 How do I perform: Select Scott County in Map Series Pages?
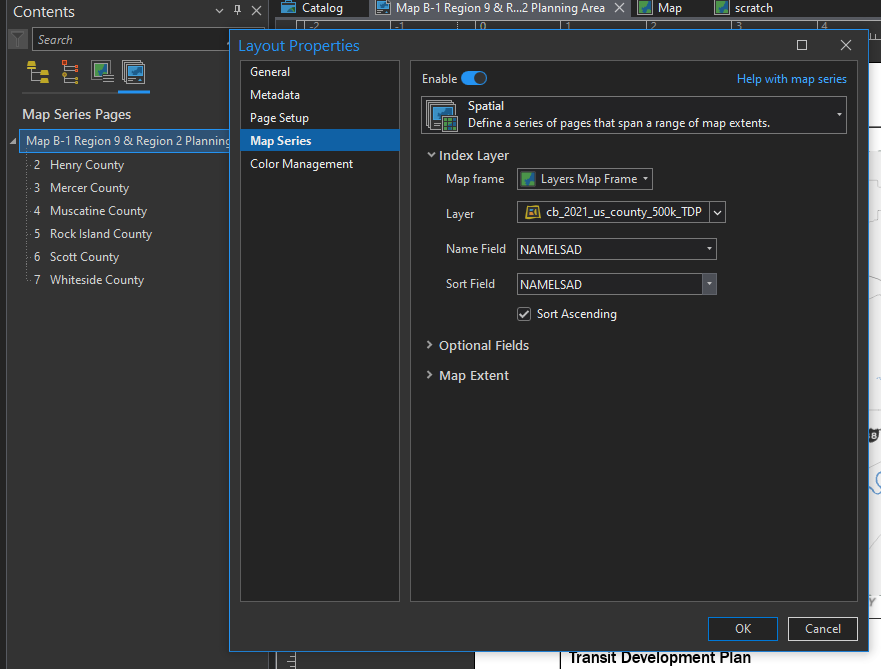[84, 256]
